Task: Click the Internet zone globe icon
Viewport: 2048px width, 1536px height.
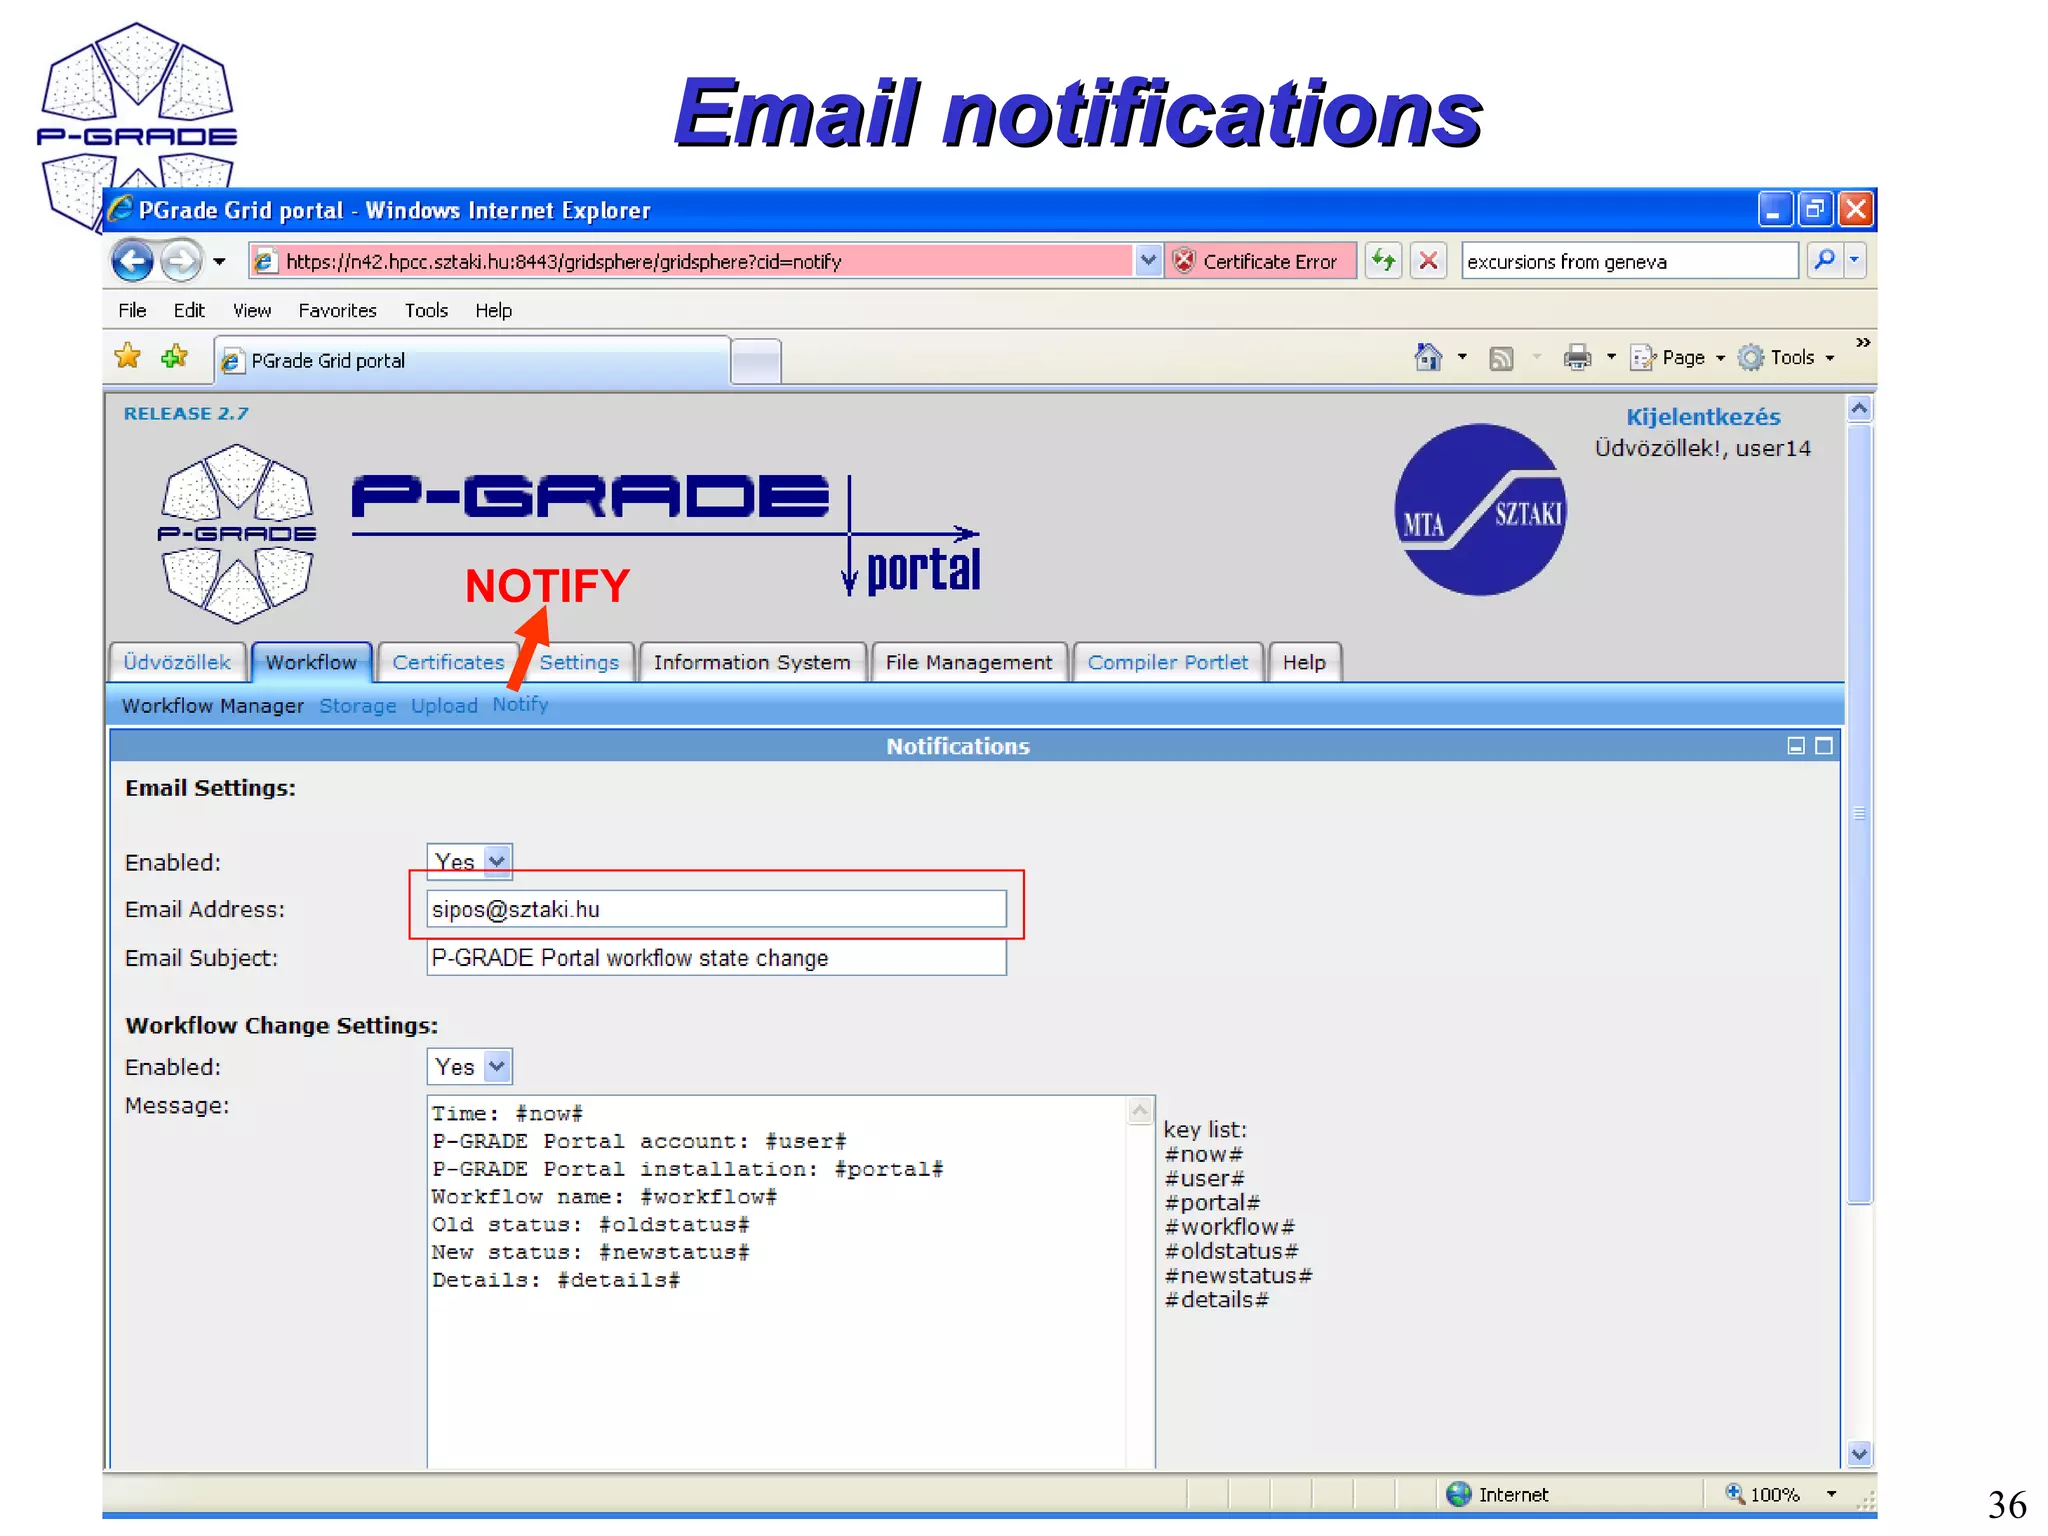Action: click(x=1459, y=1494)
